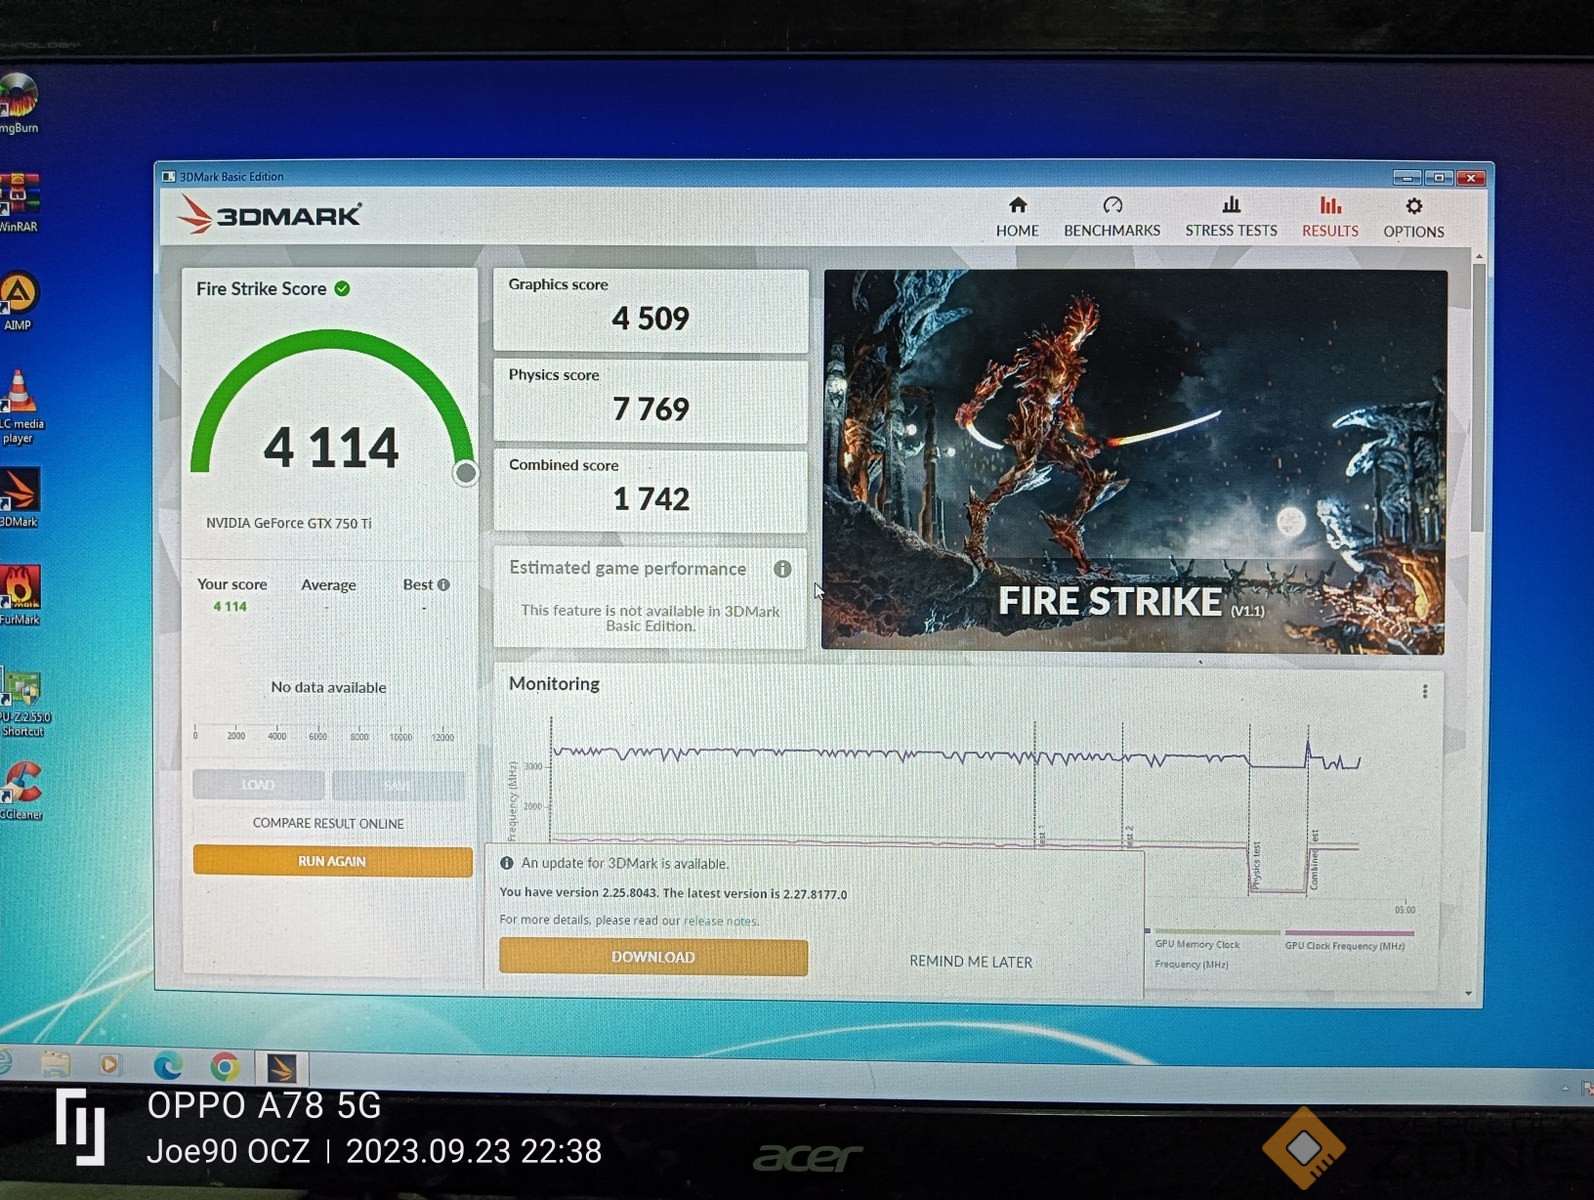
Task: Show hidden system tray icons arrow
Action: point(1565,1087)
